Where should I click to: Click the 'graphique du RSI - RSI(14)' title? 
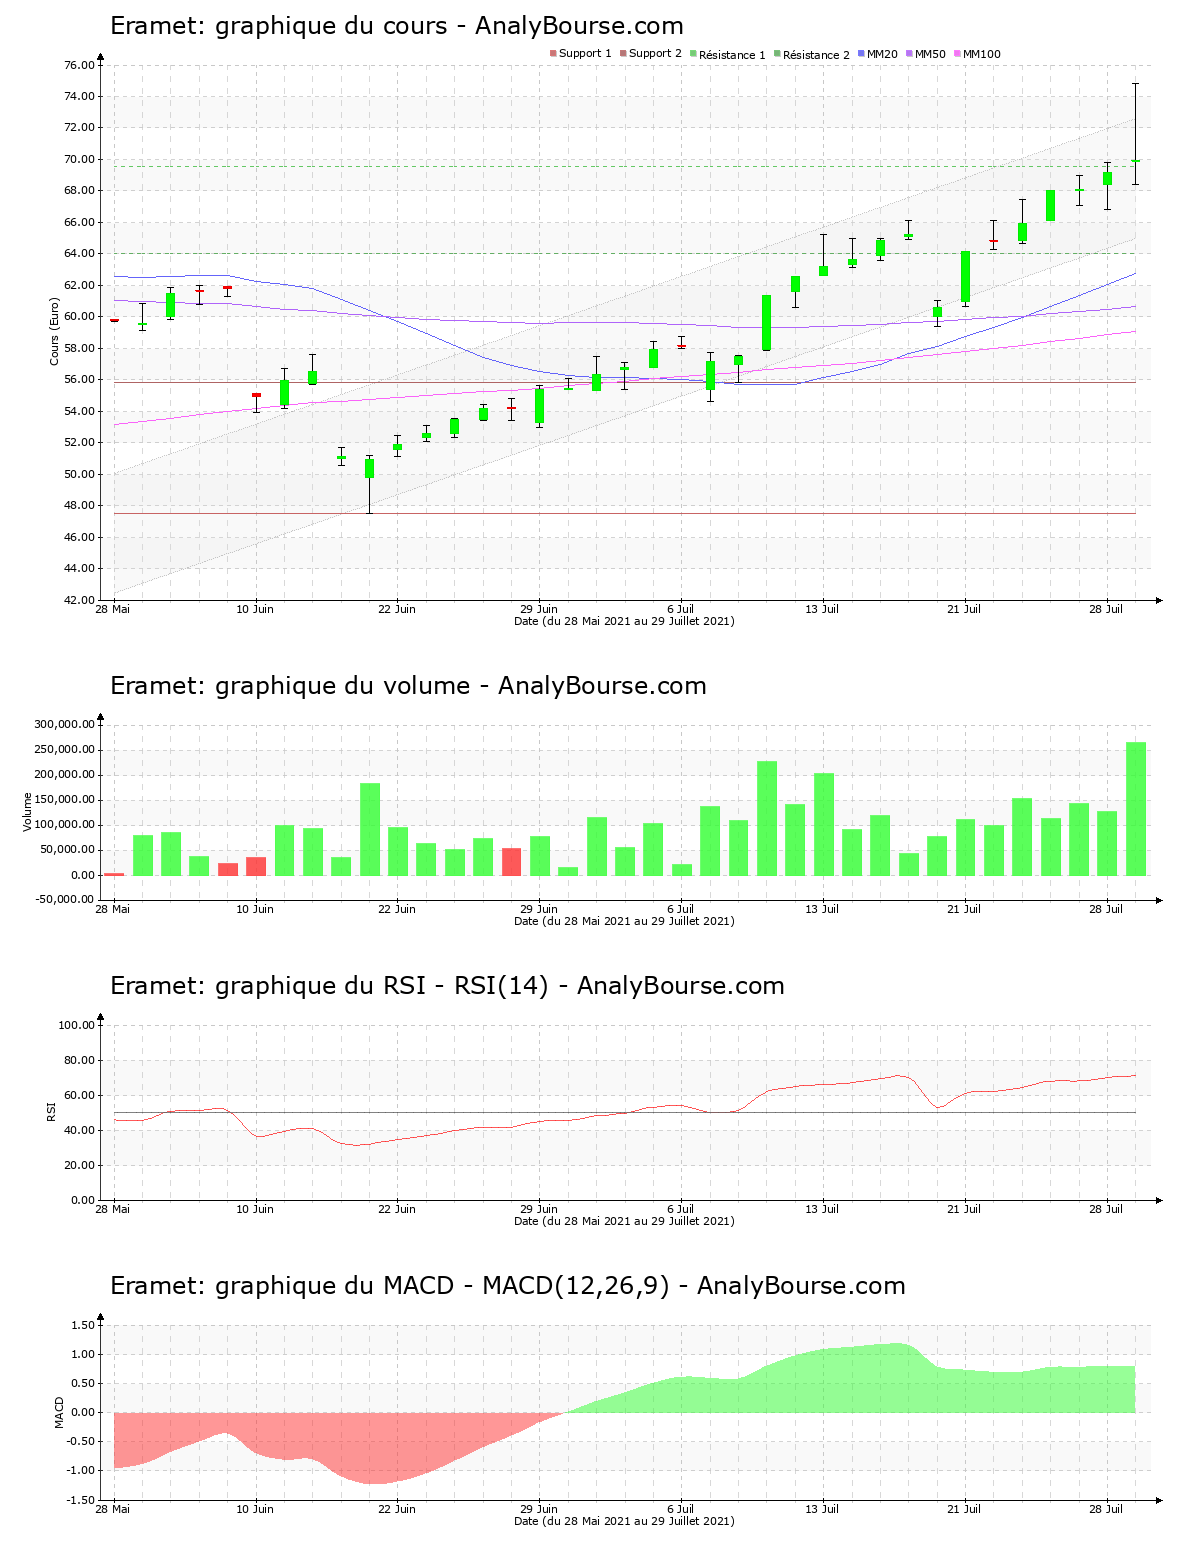point(382,986)
